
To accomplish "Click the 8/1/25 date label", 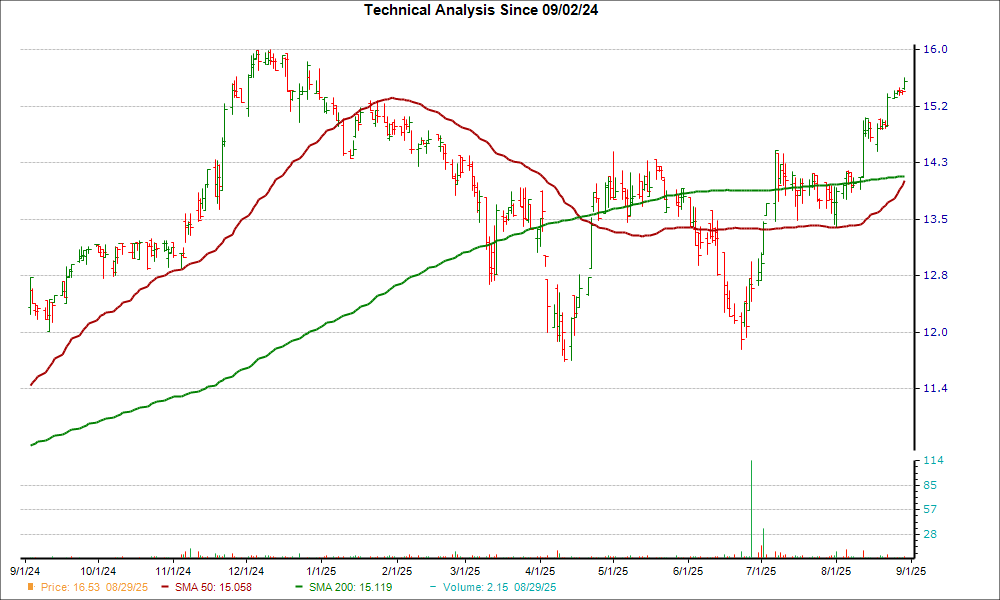I will [x=835, y=571].
